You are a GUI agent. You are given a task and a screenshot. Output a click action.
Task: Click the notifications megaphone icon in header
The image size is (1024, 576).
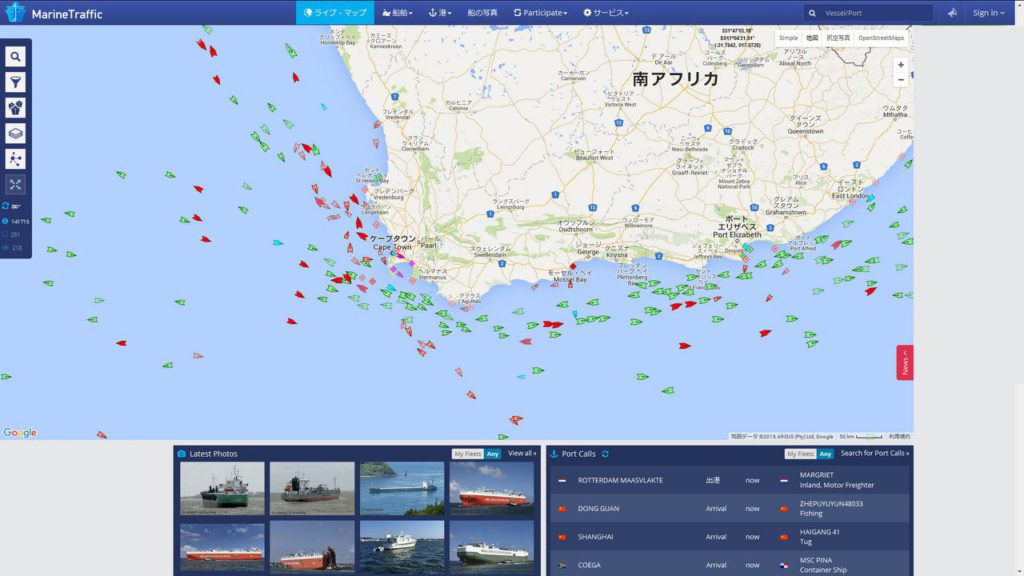952,12
